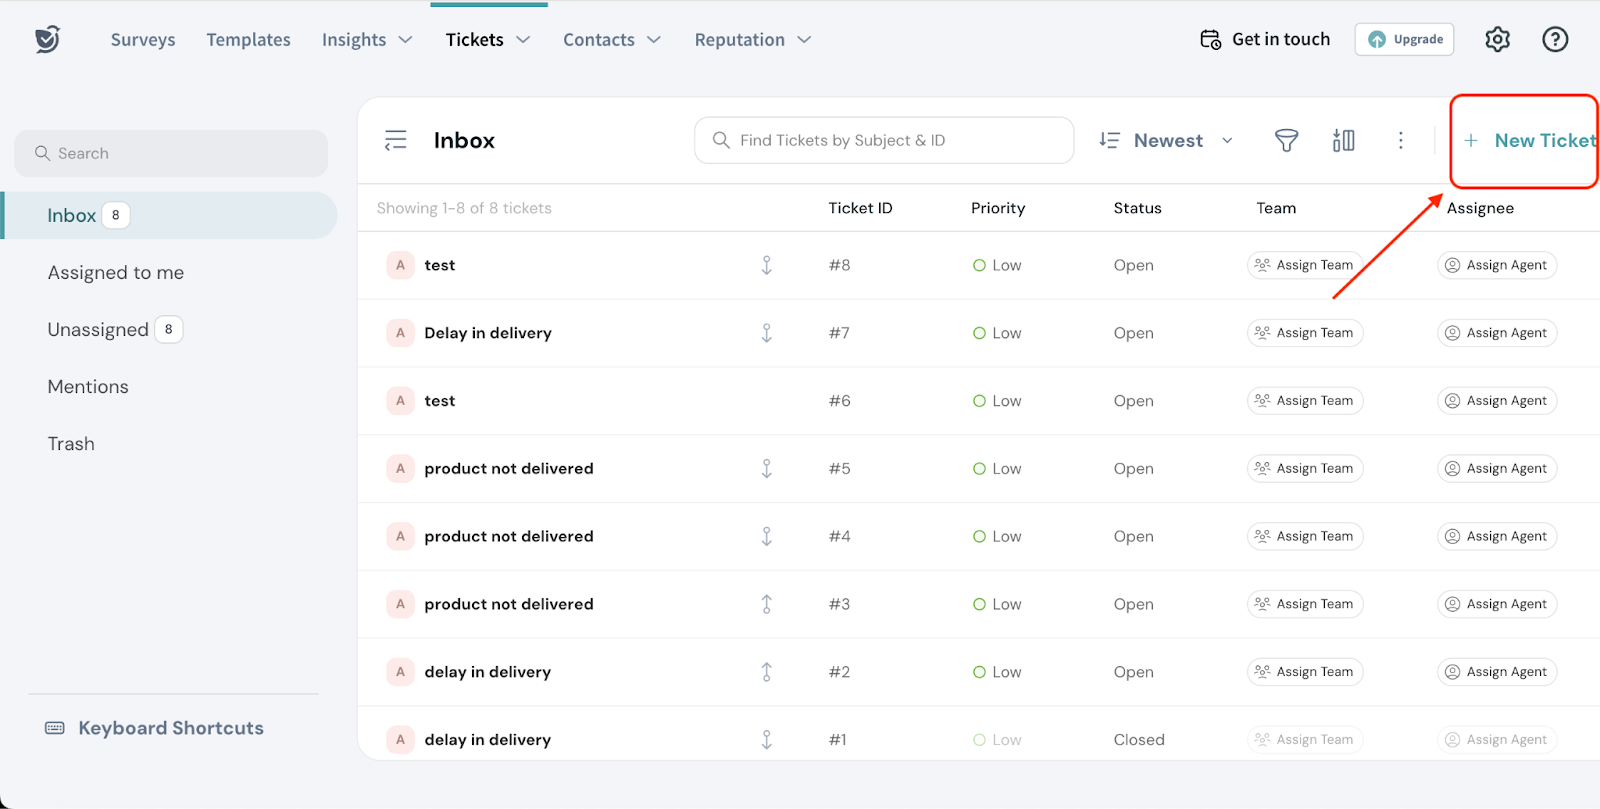Screen dimensions: 1600x809
Task: Open the settings gear icon
Action: (x=1497, y=40)
